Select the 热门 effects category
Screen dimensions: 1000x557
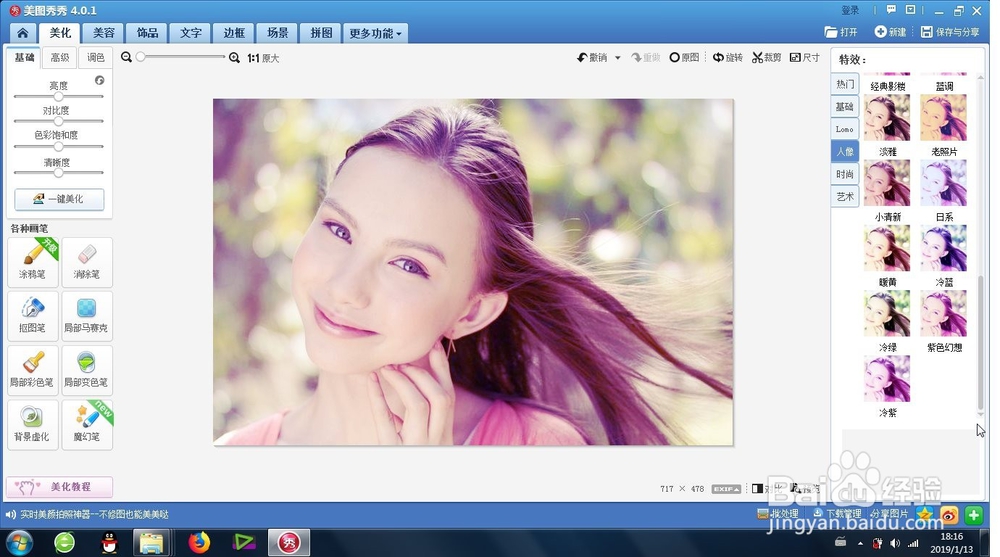pos(845,84)
